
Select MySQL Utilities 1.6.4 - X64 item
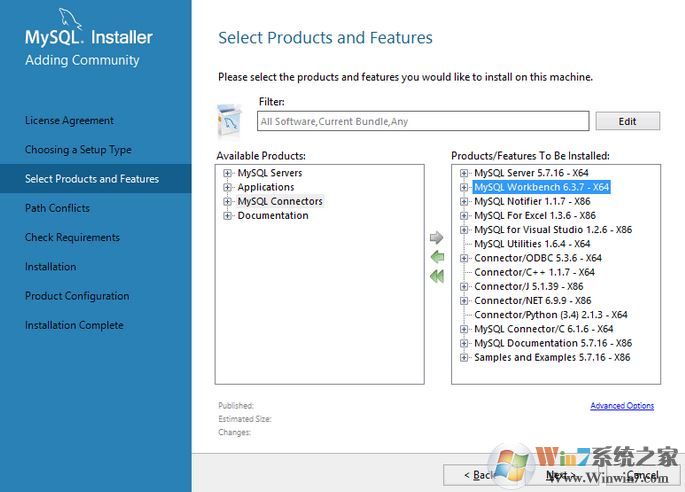[532, 244]
